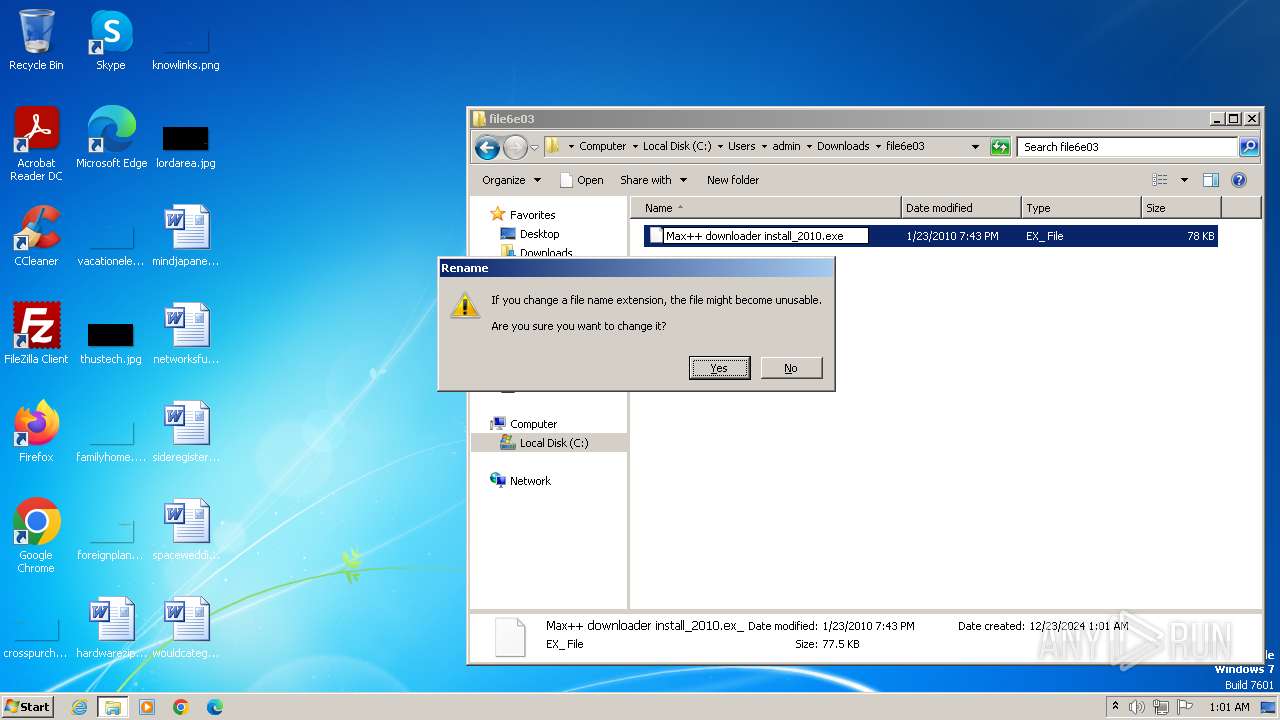Select the hardwarezip Word document icon
This screenshot has width=1280, height=720.
click(x=111, y=627)
